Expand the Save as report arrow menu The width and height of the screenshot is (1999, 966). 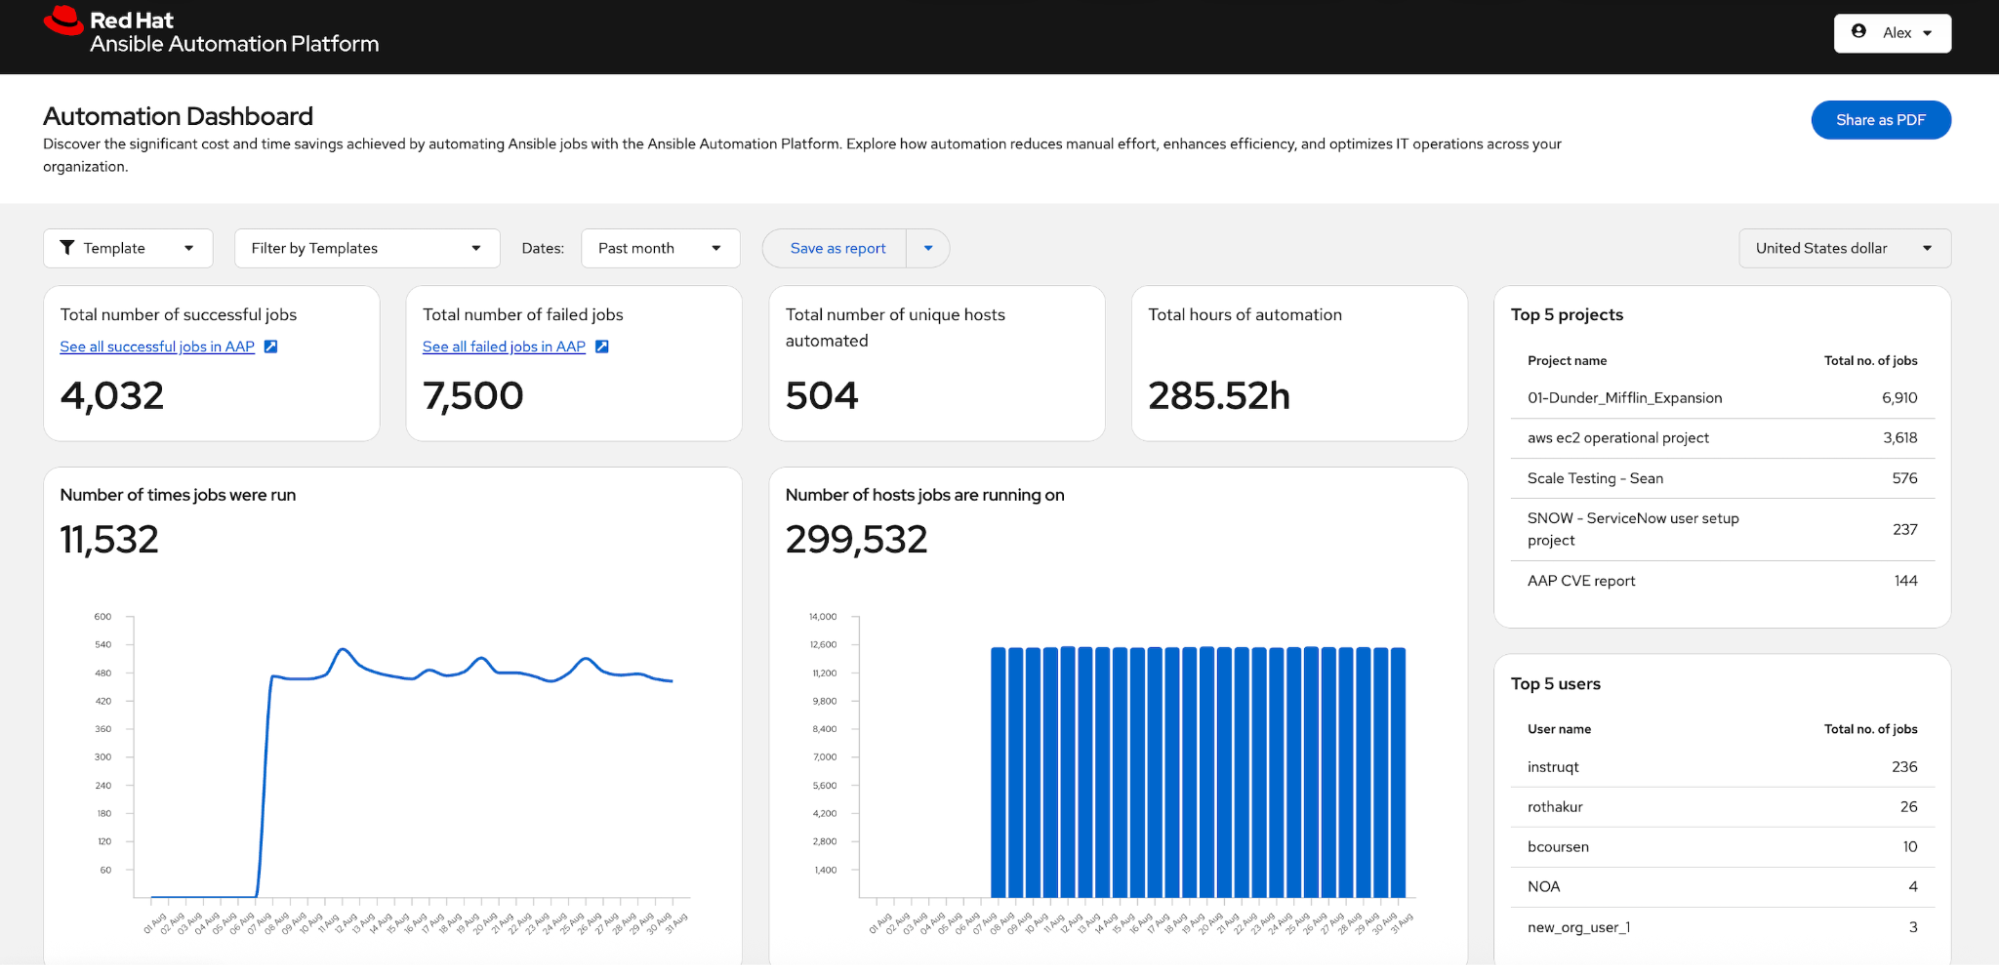pyautogui.click(x=928, y=248)
